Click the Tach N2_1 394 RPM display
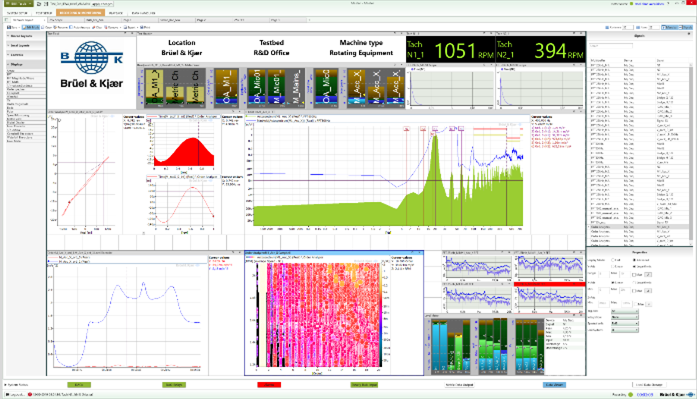This screenshot has width=697, height=399. (541, 50)
